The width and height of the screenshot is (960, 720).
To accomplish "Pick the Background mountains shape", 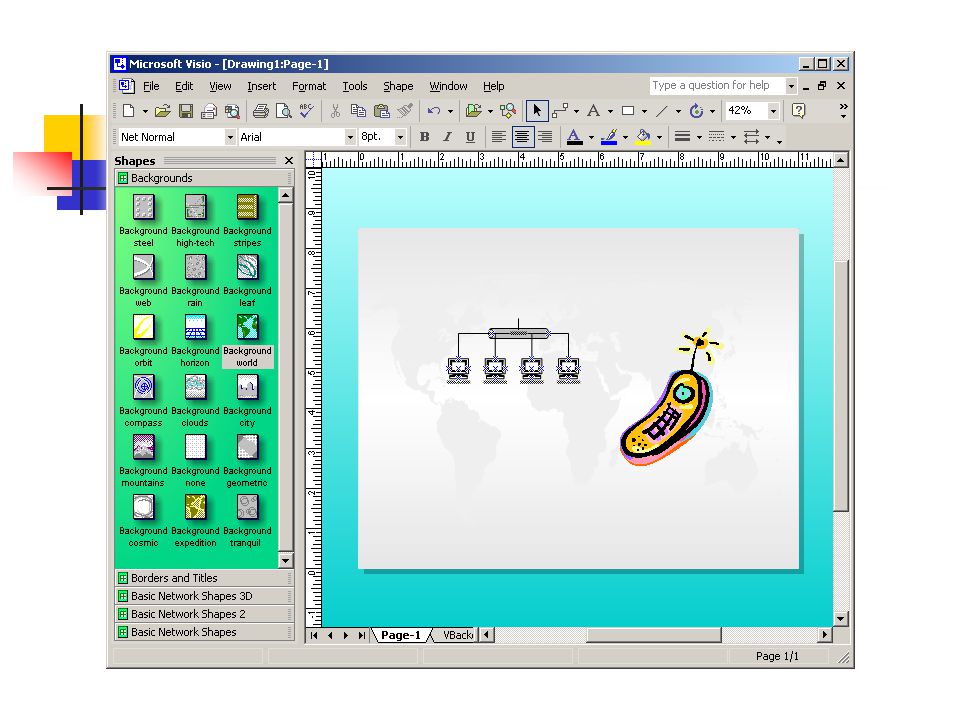I will click(143, 460).
